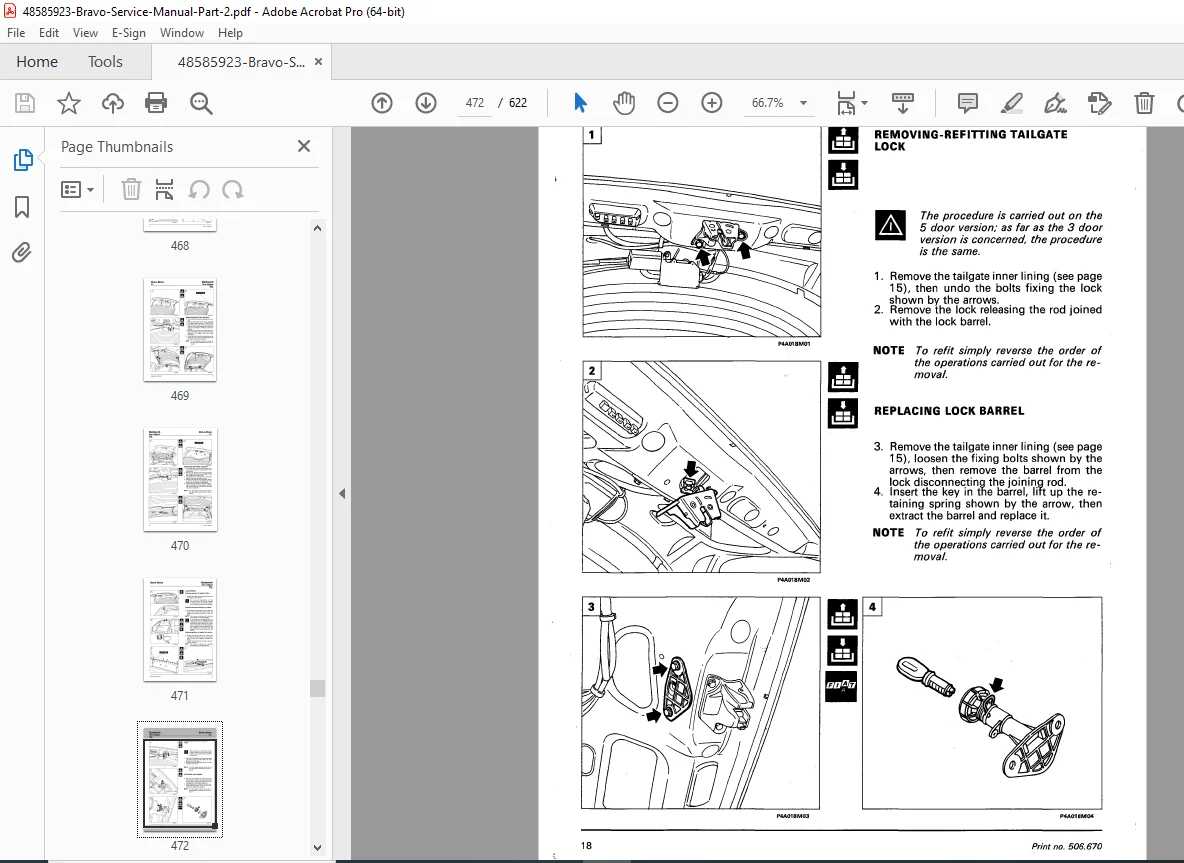Click the total page count 622

tap(518, 103)
